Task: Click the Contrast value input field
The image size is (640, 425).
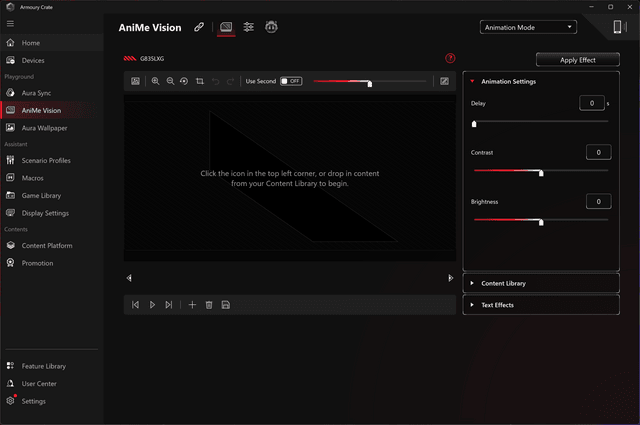Action: click(x=598, y=152)
